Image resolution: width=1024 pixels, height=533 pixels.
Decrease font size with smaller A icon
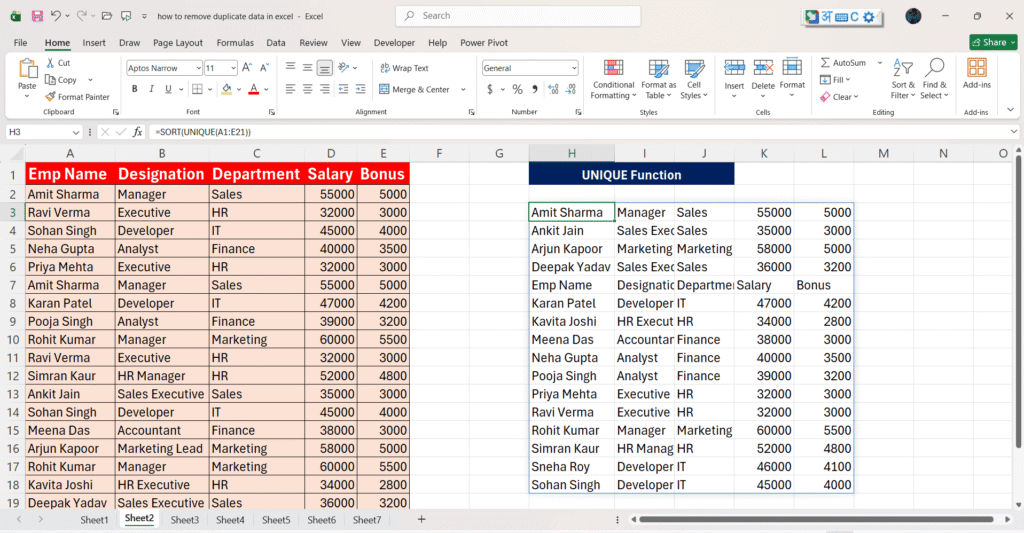[x=264, y=67]
